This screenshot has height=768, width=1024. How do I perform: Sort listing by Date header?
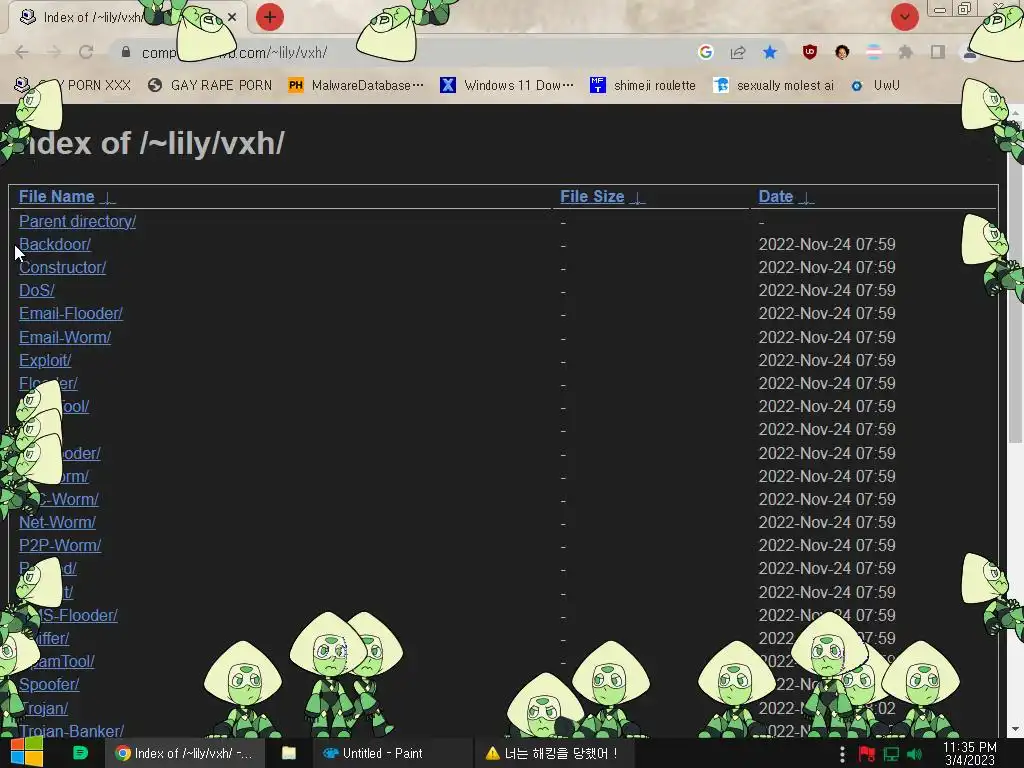point(775,197)
